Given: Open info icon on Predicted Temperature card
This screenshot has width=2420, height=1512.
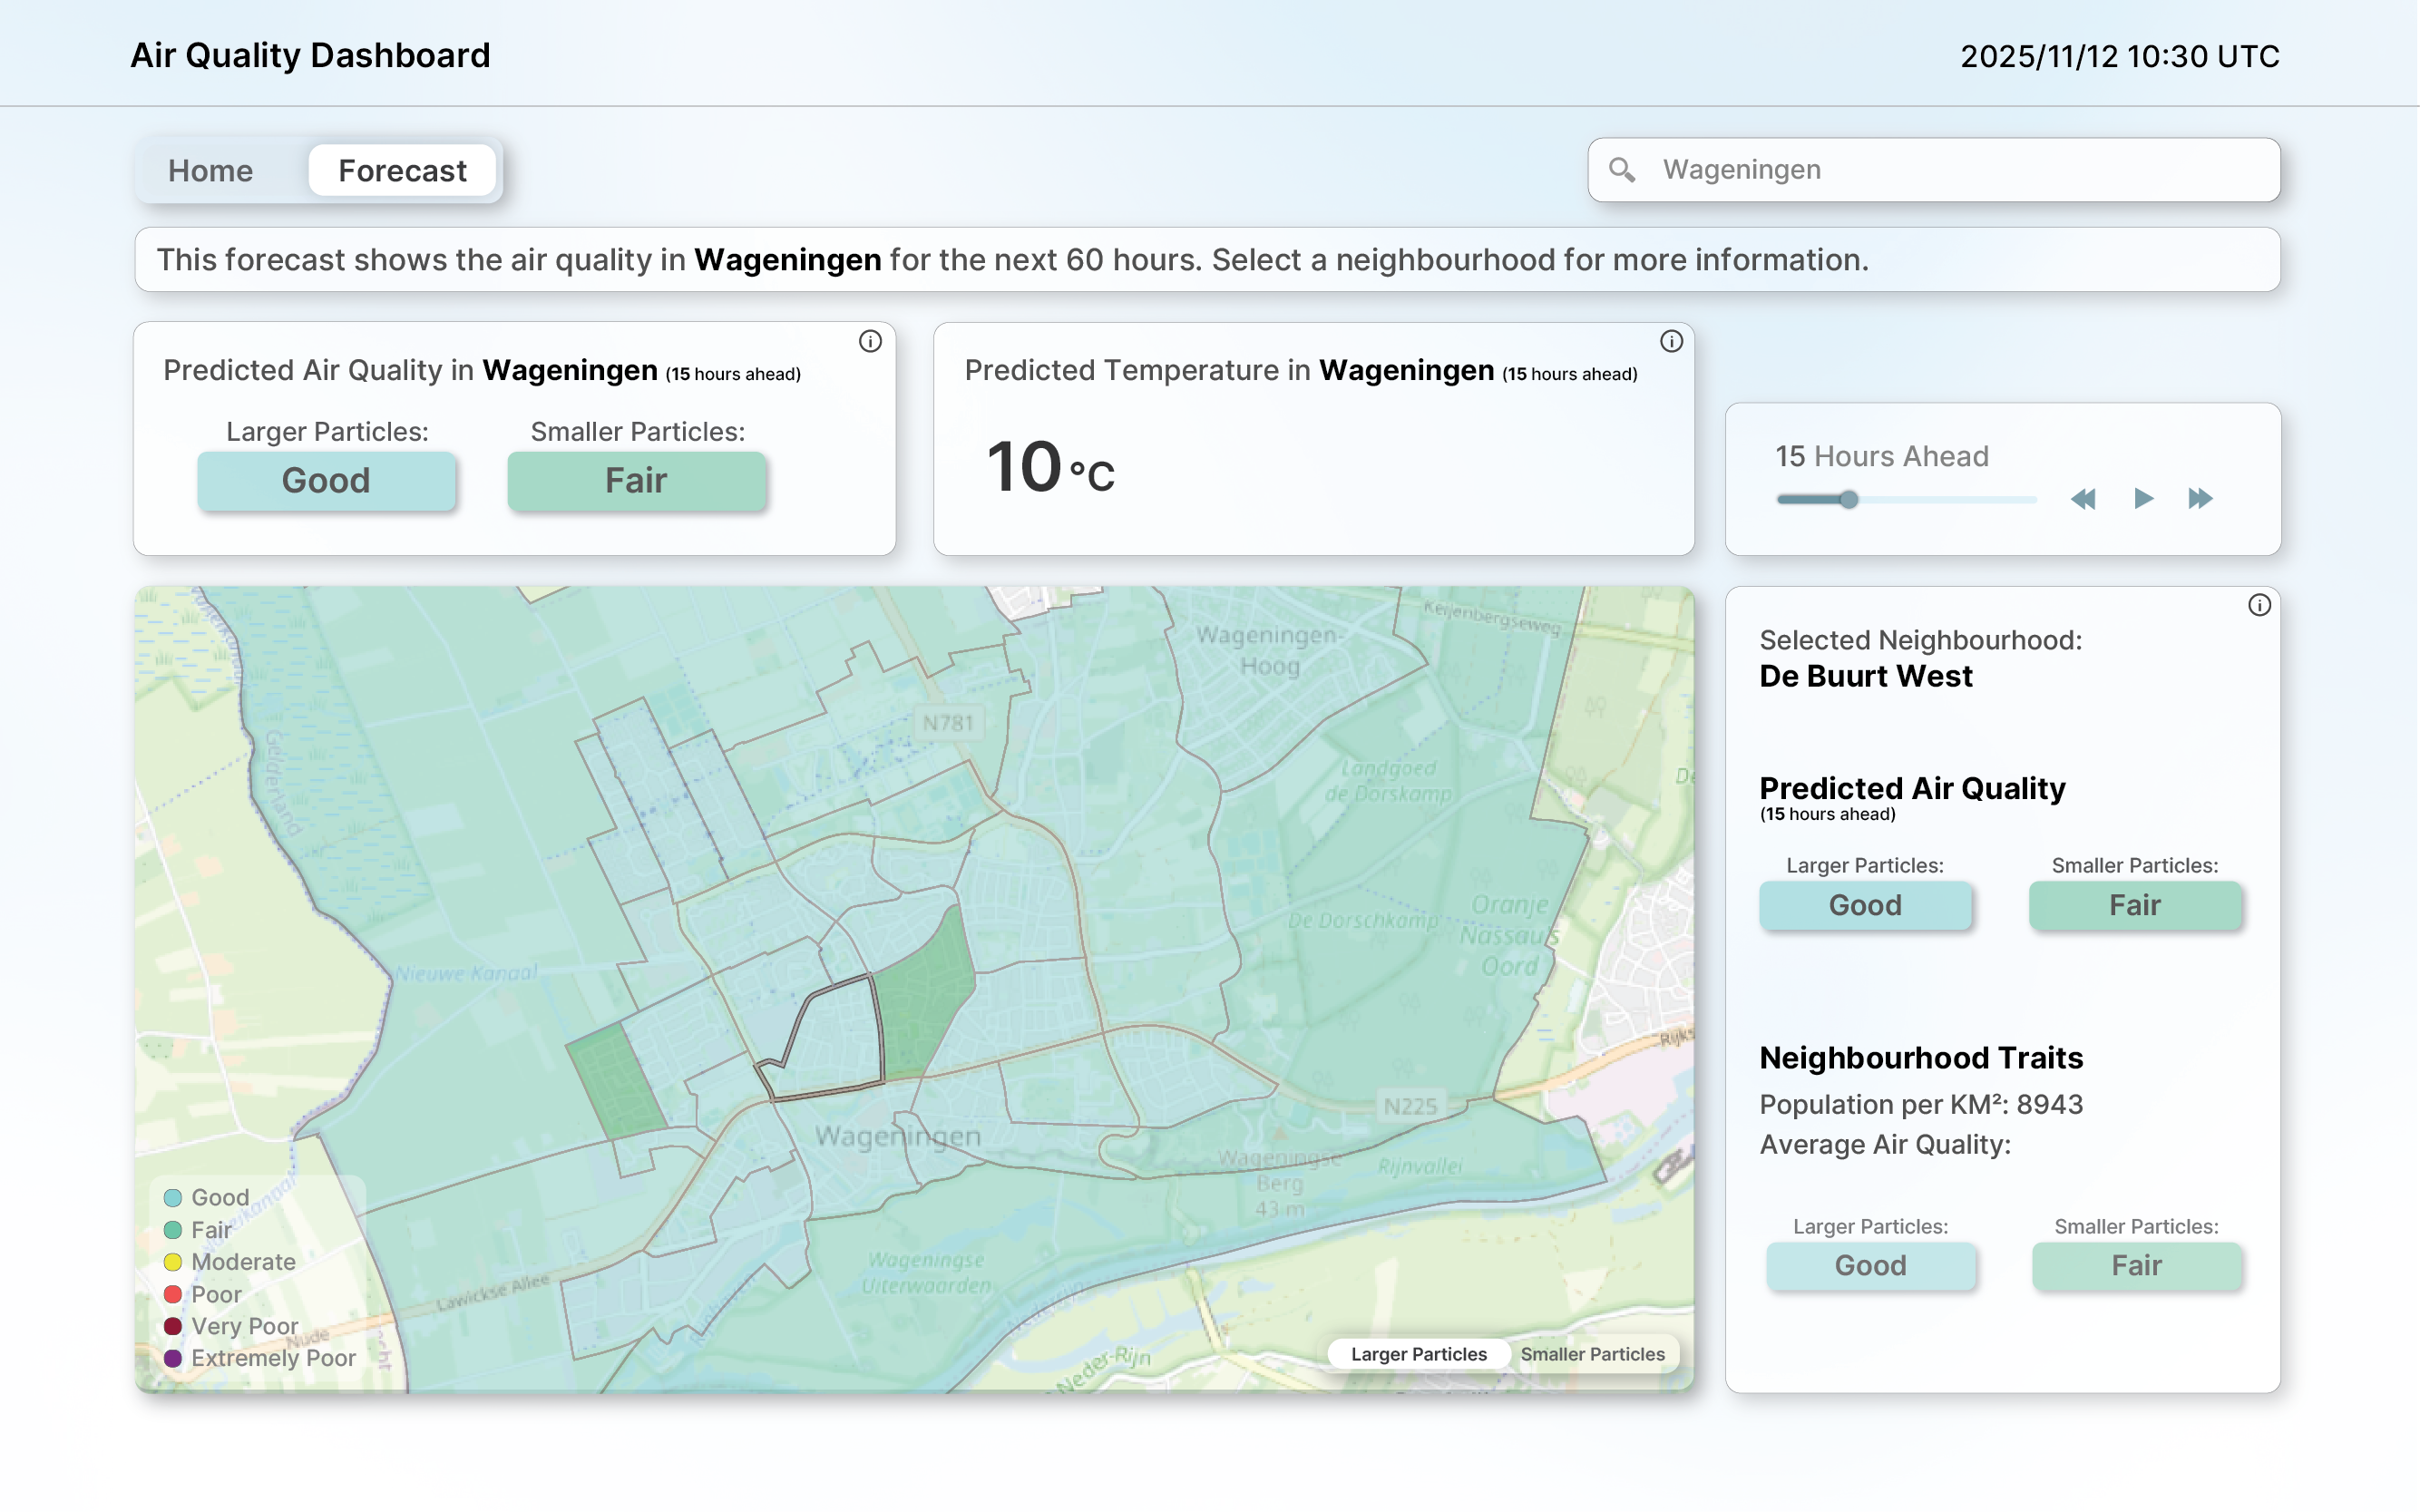Looking at the screenshot, I should [1671, 342].
